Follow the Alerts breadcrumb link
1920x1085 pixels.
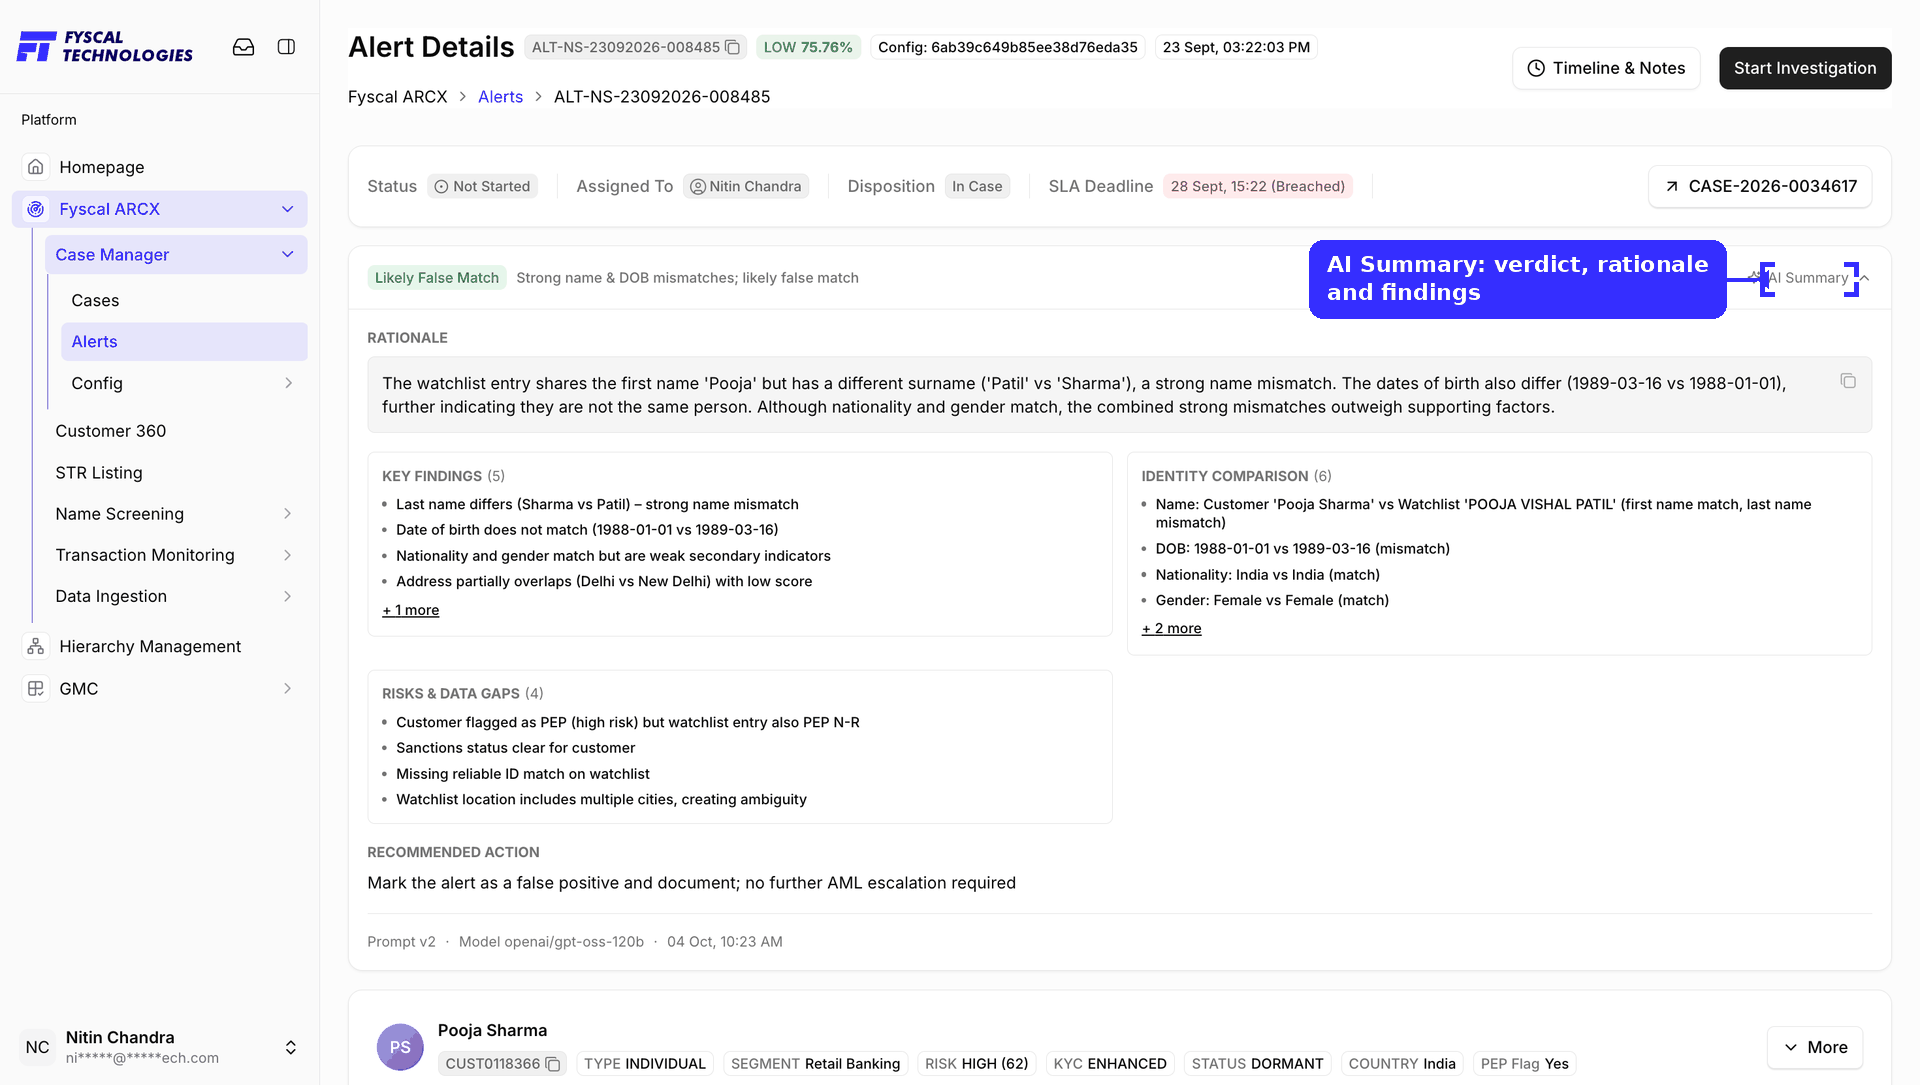[x=500, y=97]
